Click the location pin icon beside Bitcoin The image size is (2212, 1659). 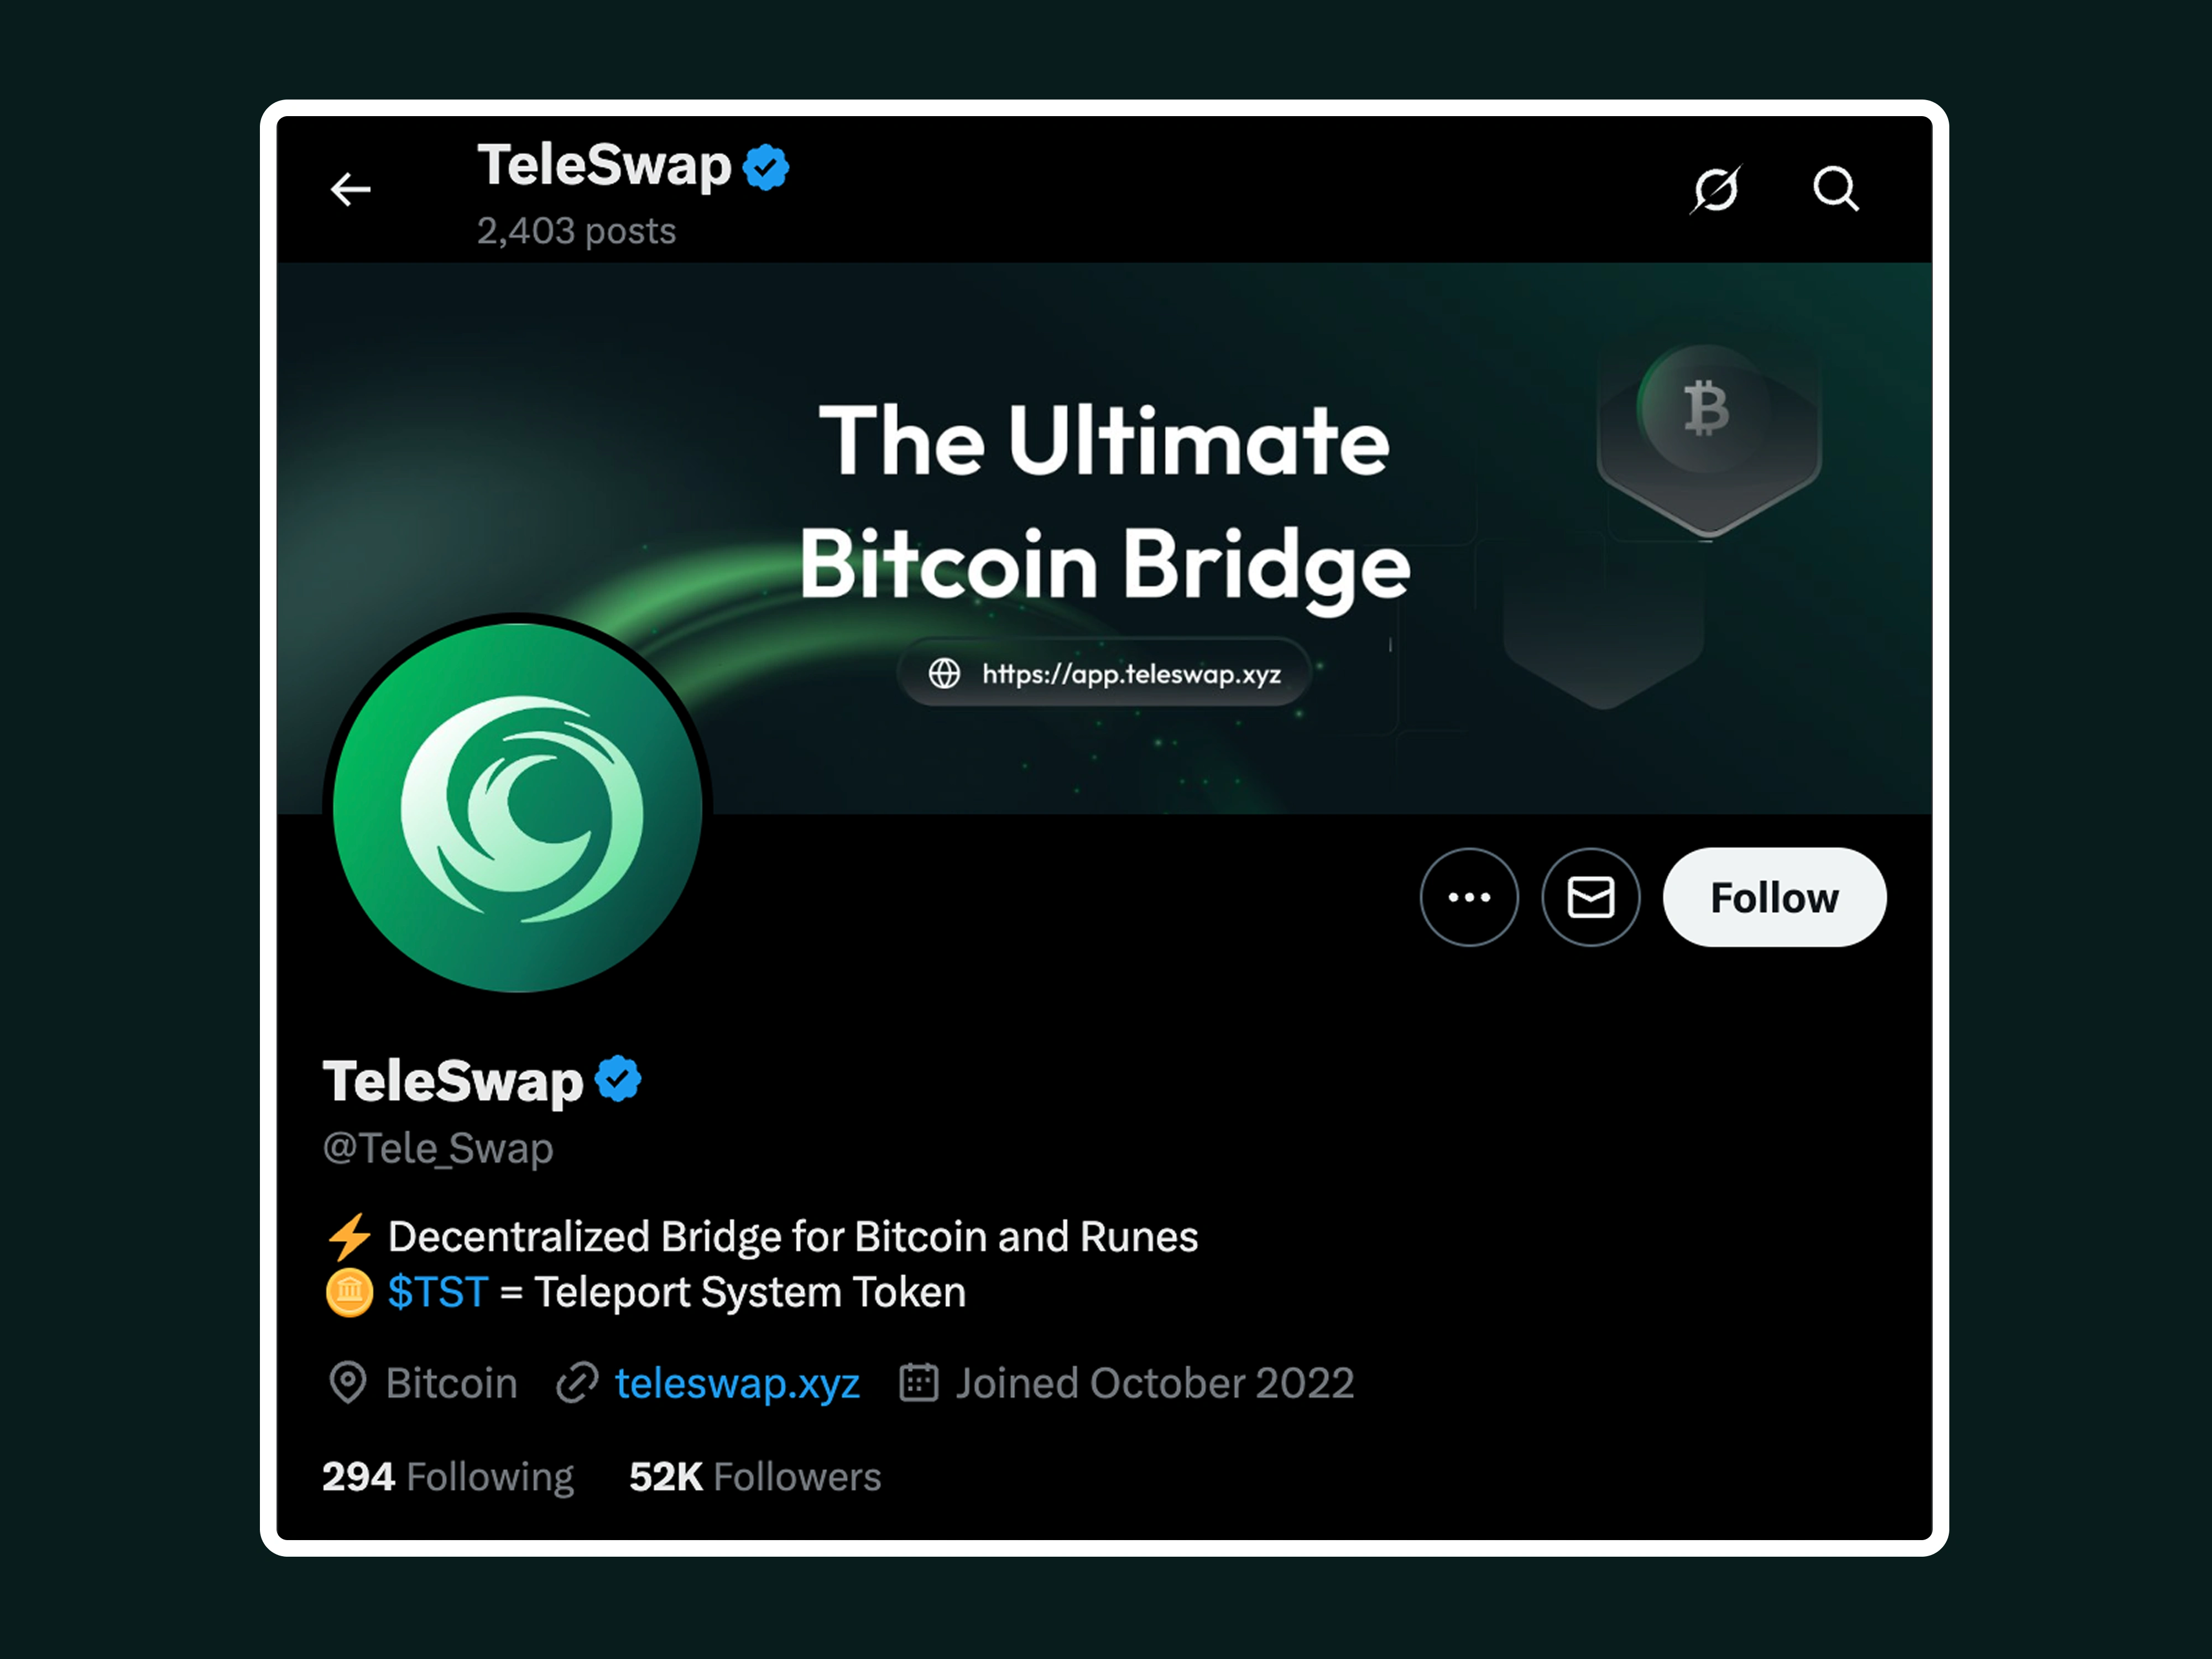point(348,1383)
